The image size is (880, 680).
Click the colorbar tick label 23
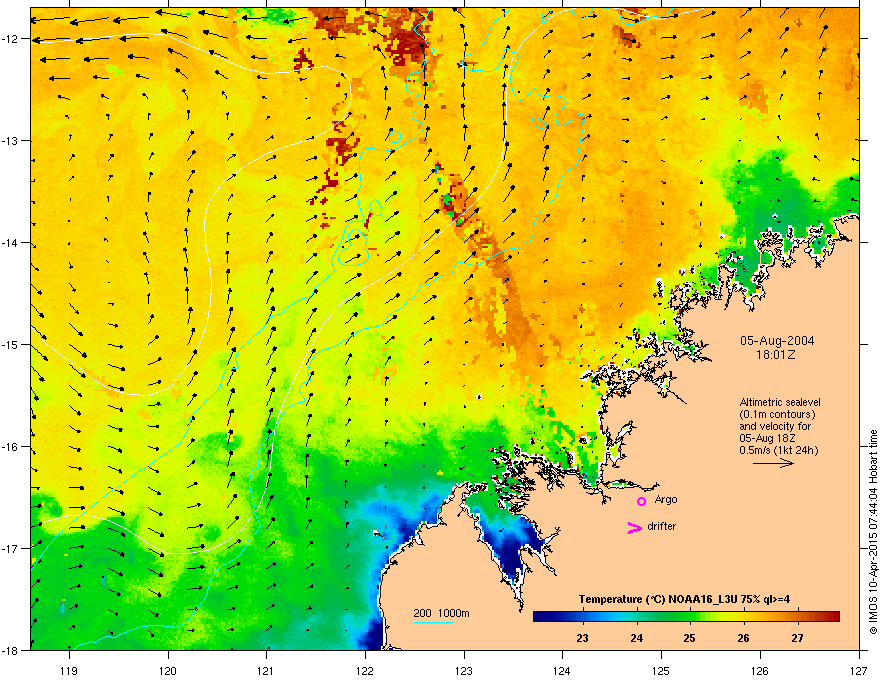tap(583, 638)
